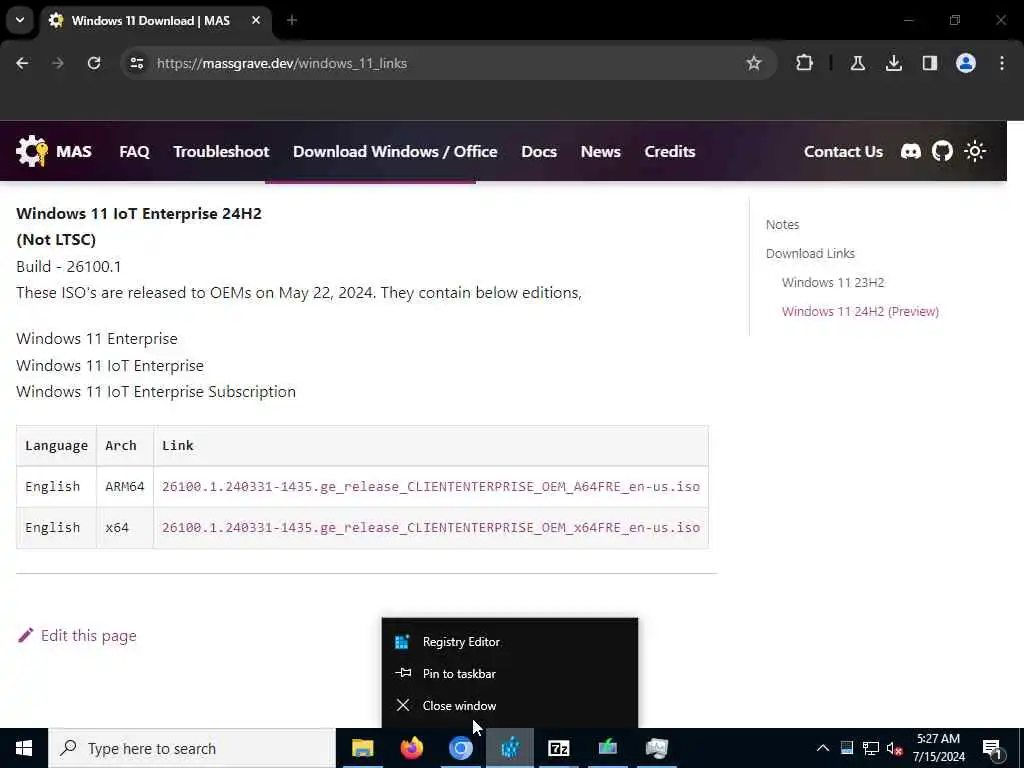Open the News nav item

click(600, 152)
